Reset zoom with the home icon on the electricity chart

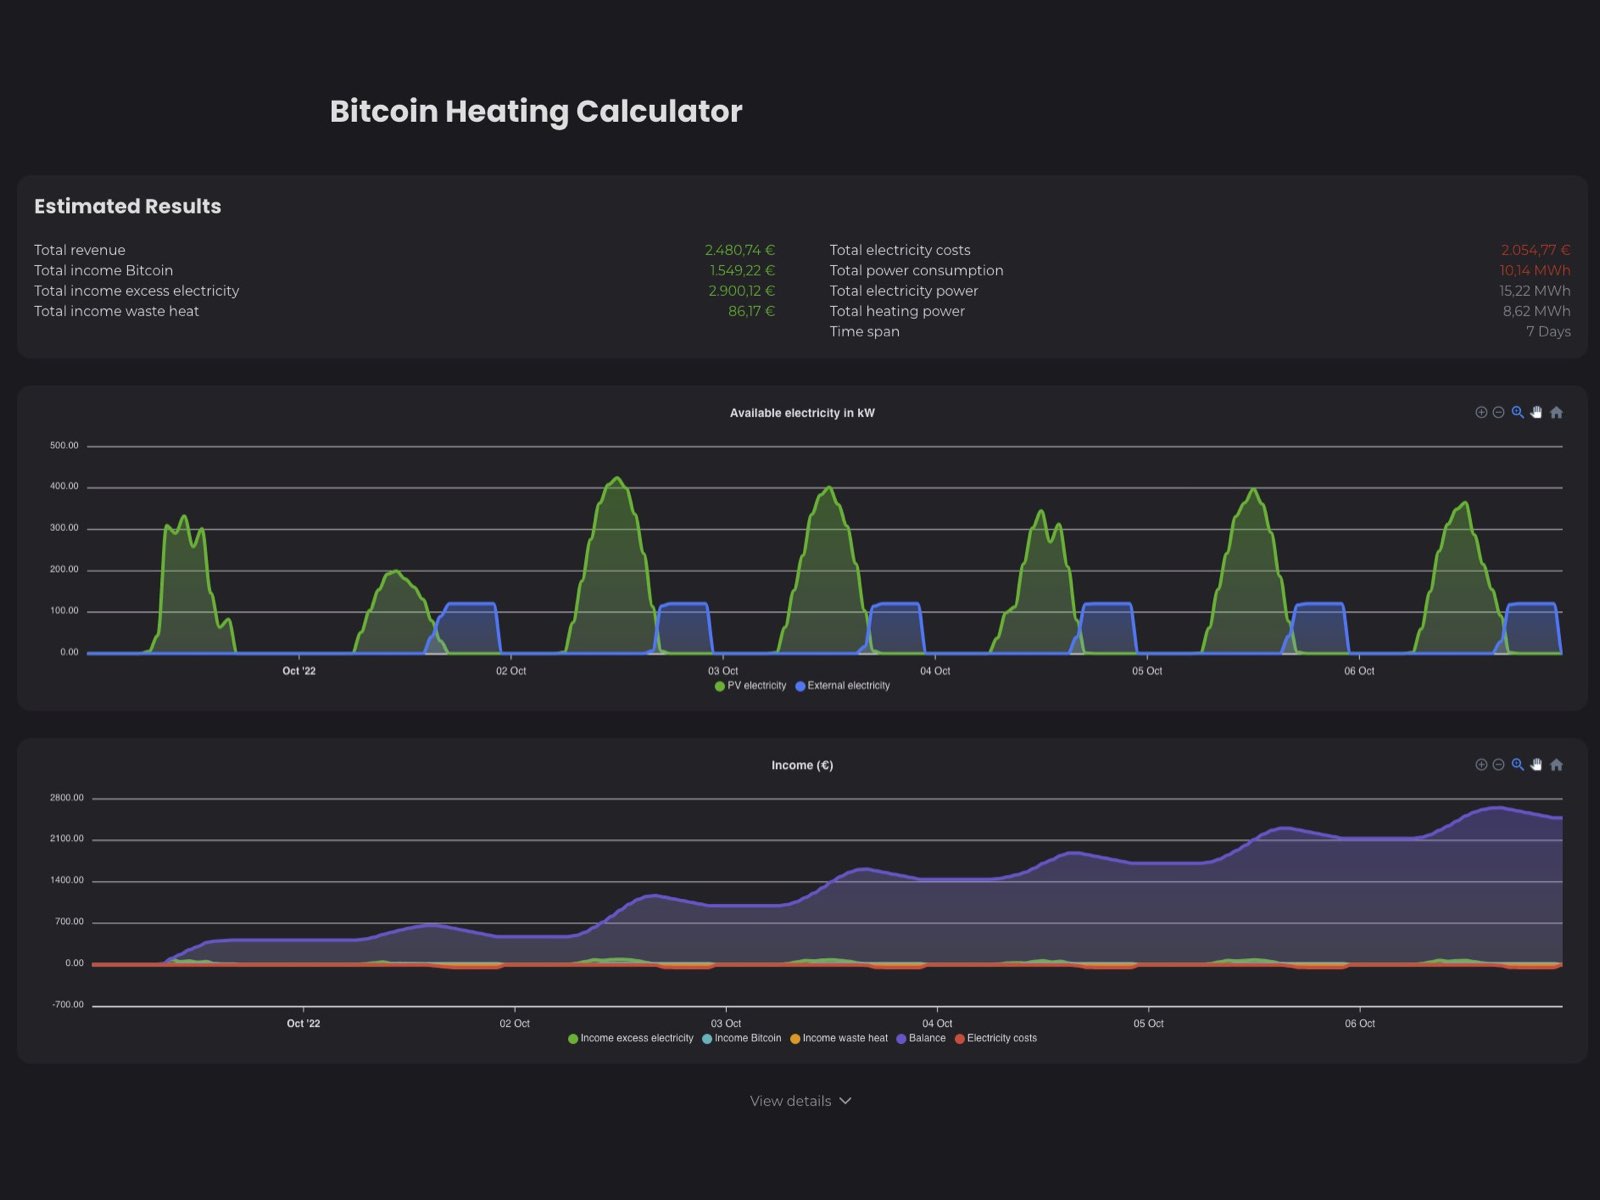tap(1556, 412)
